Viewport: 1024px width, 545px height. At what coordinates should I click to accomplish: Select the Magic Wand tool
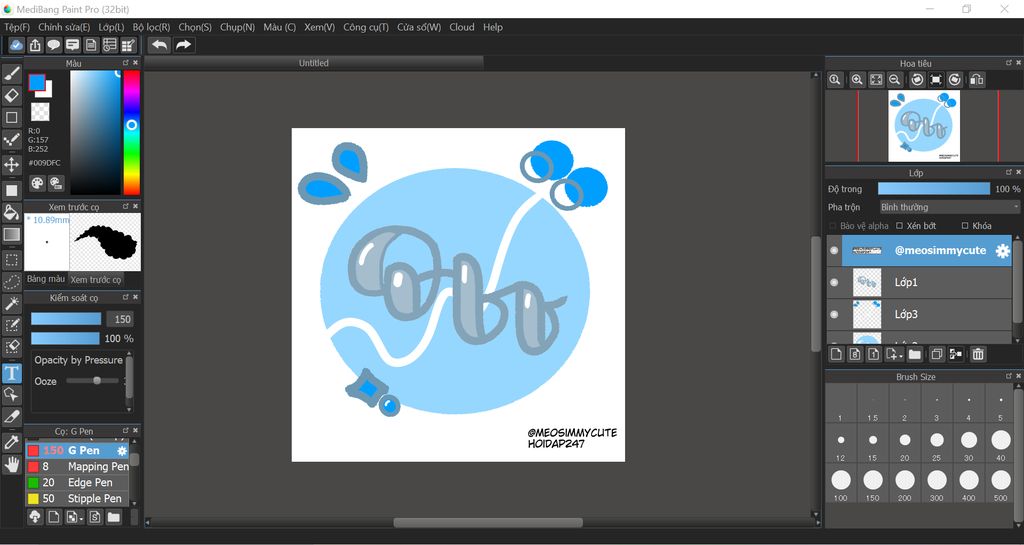tap(12, 304)
